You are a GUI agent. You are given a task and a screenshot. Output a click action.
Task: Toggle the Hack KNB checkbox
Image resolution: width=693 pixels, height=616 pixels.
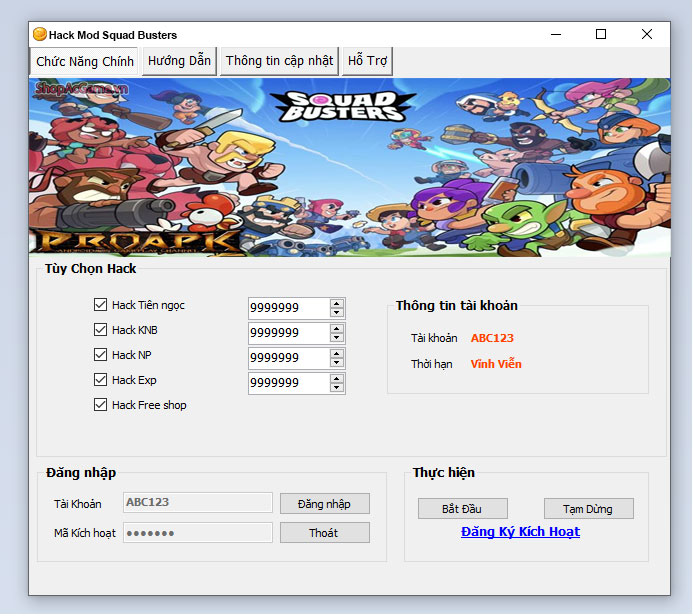point(100,330)
